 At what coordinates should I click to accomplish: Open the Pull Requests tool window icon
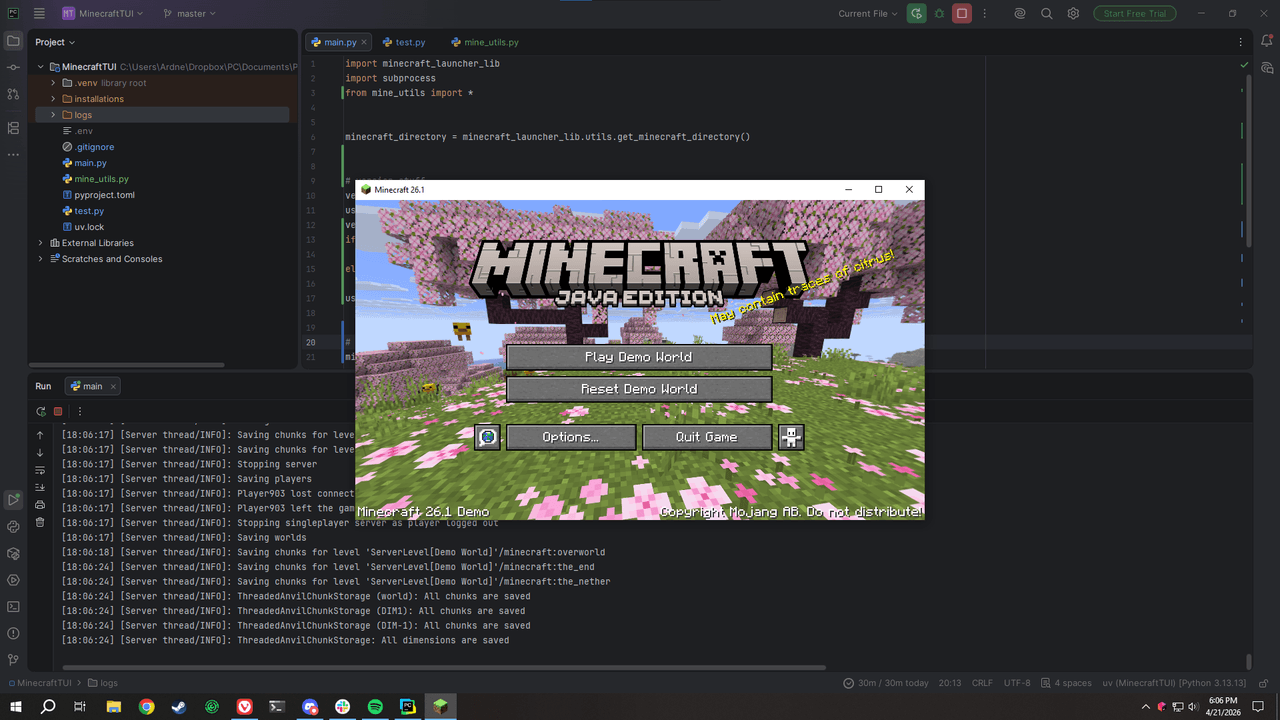(x=13, y=94)
